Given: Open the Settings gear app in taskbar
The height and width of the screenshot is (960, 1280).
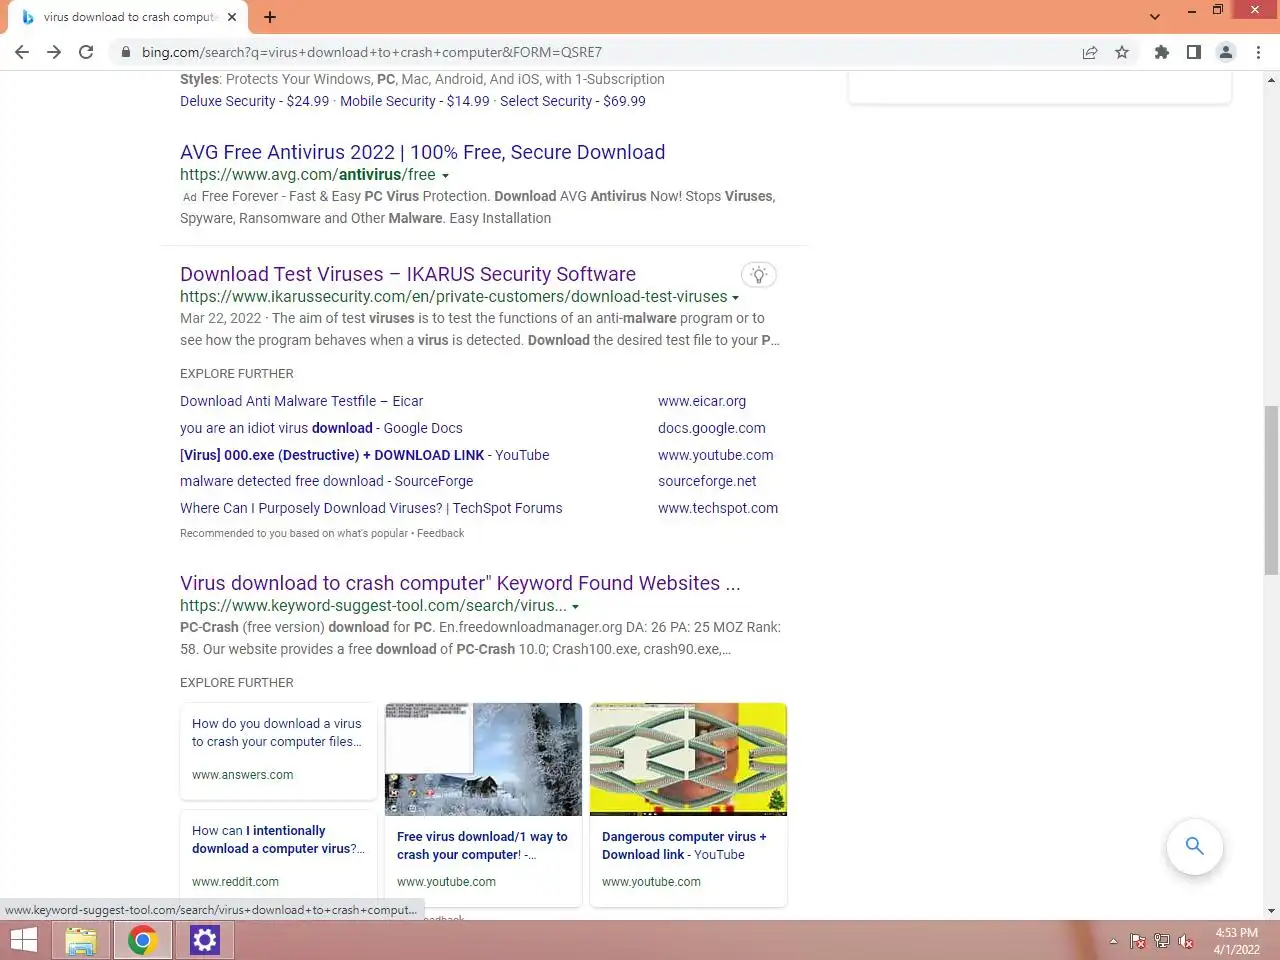Looking at the screenshot, I should (x=204, y=940).
